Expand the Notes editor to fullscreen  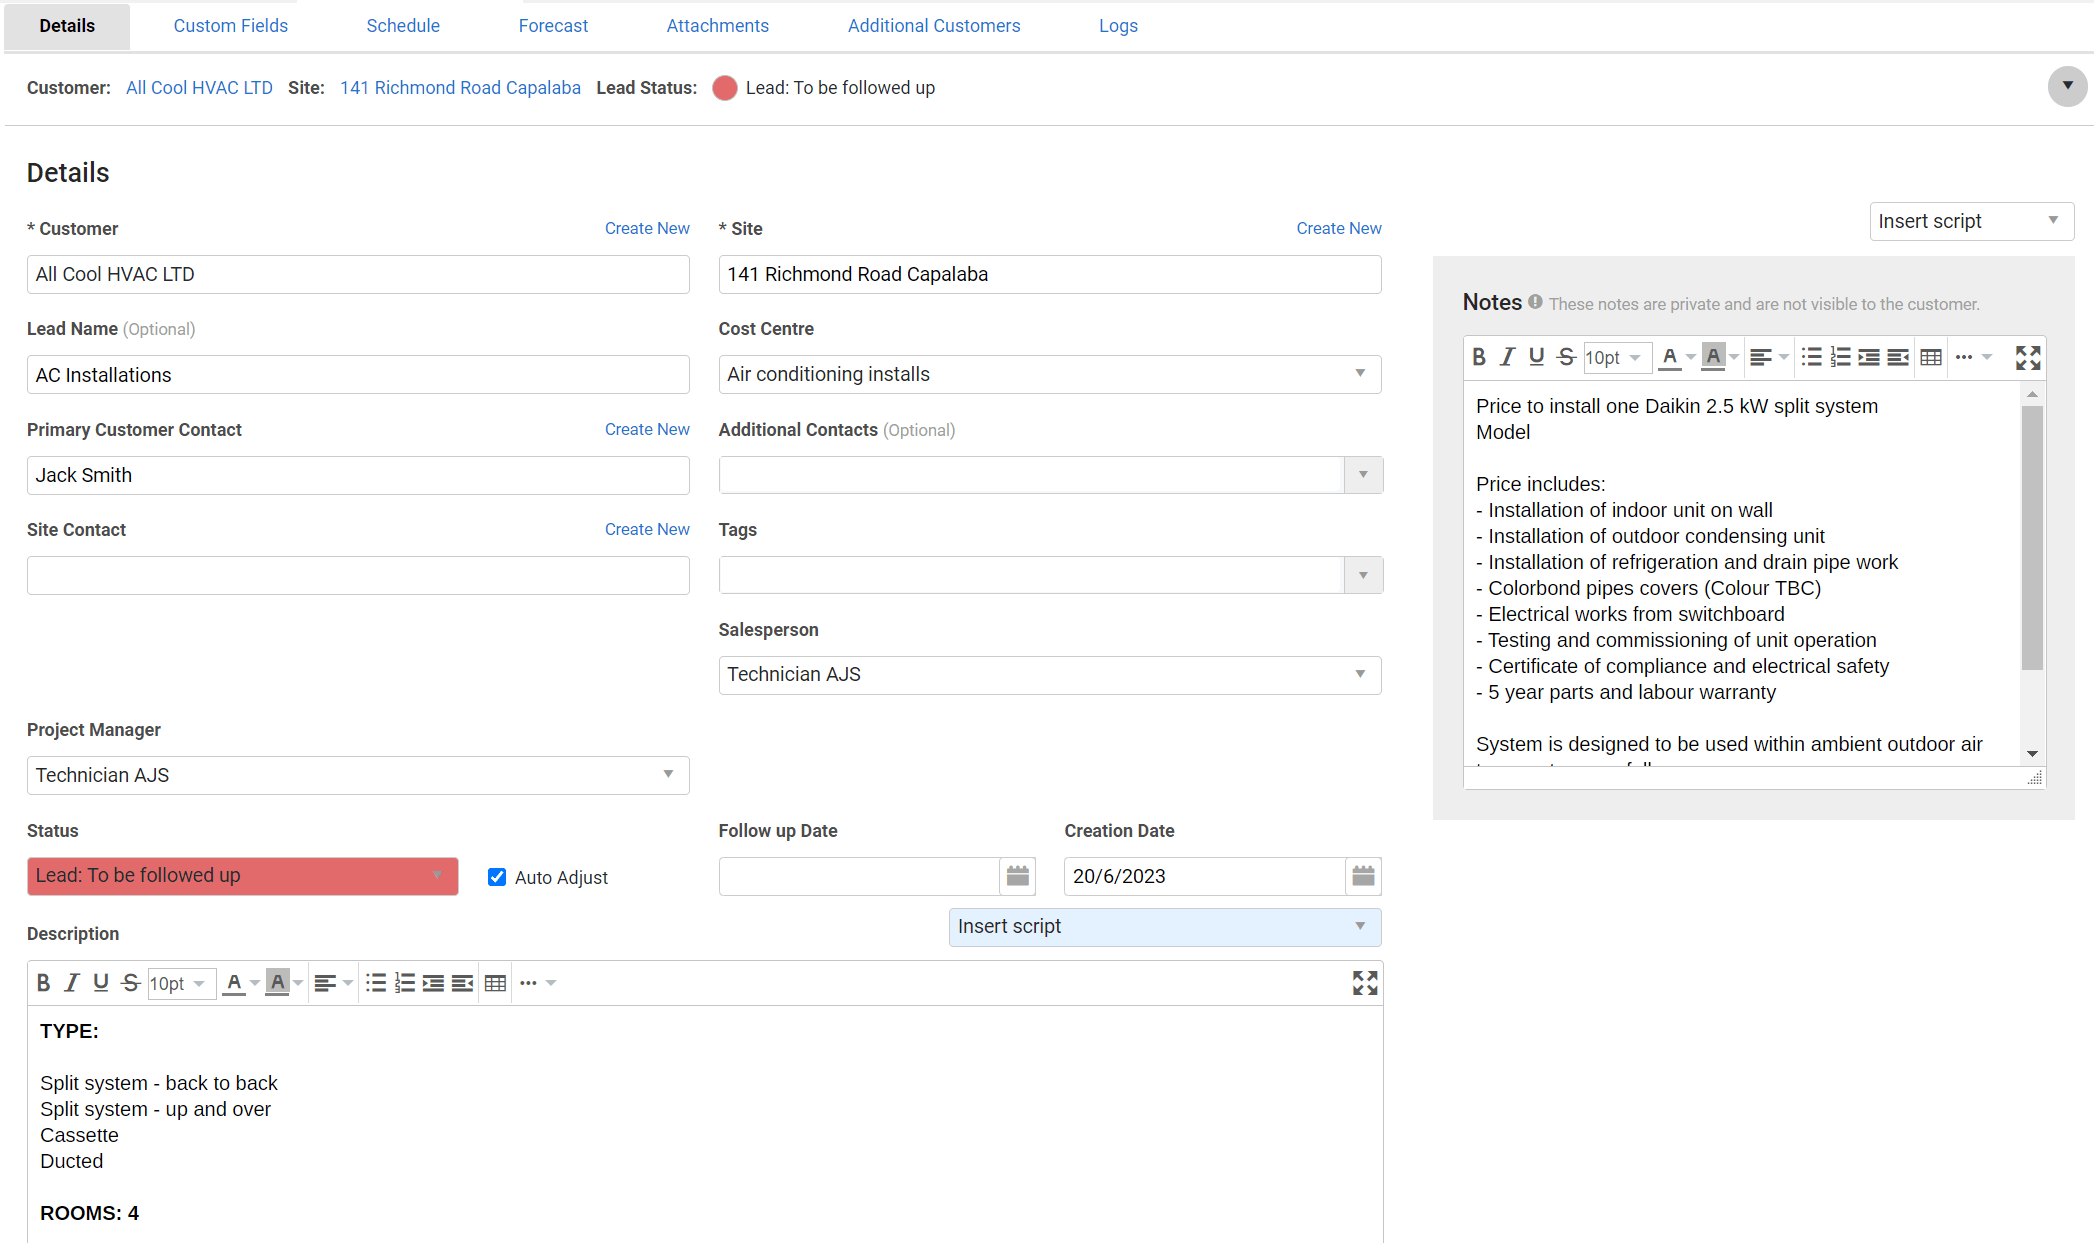[x=2027, y=358]
